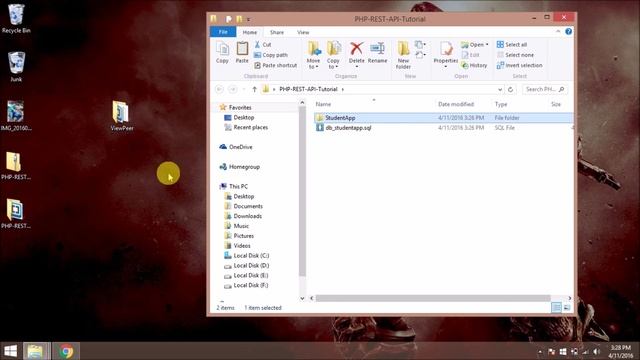This screenshot has height=360, width=640.
Task: Open the recent locations dropdown arrow
Action: coord(244,89)
